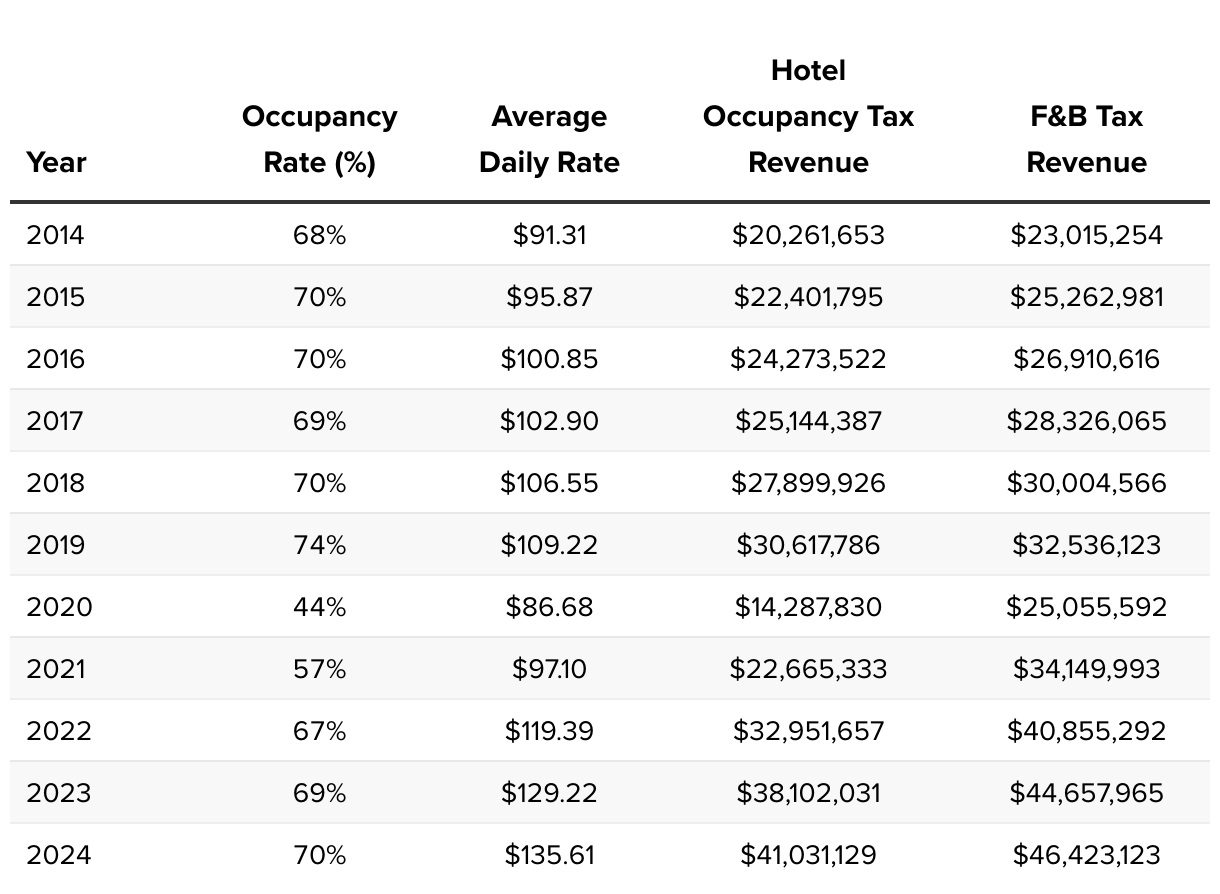The width and height of the screenshot is (1220, 894).
Task: Click the $119.39 average daily rate
Action: [x=549, y=731]
